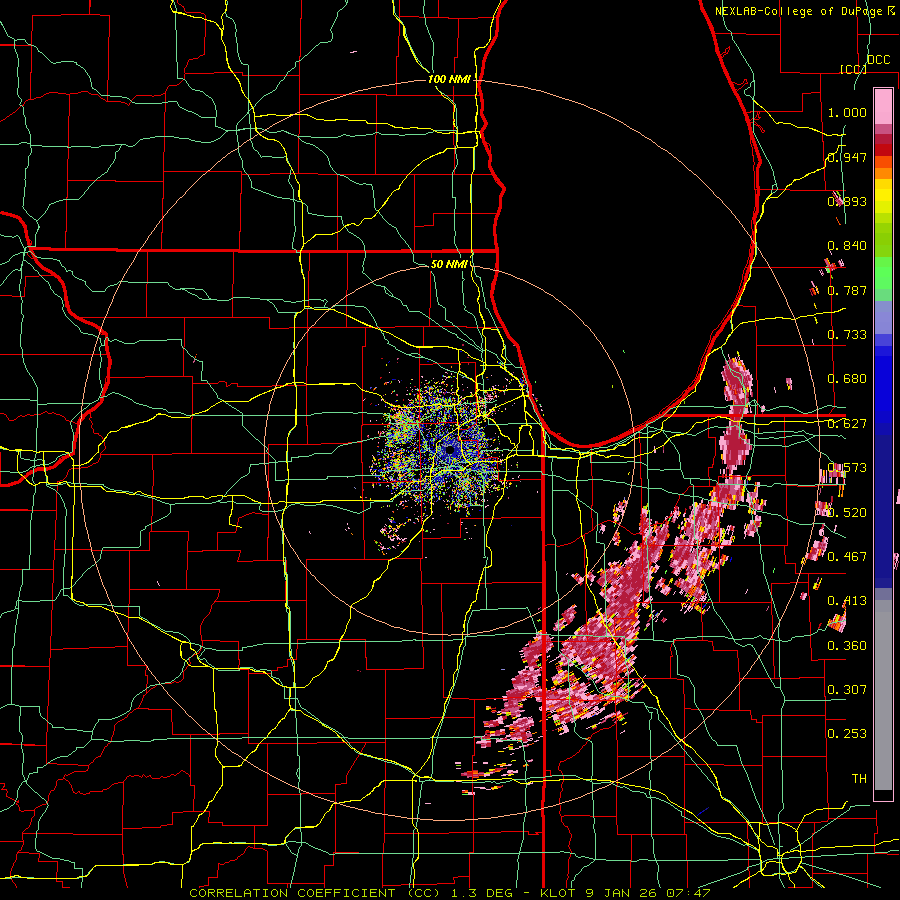Click the "50 NMI" range ring label
The image size is (900, 900).
(449, 264)
